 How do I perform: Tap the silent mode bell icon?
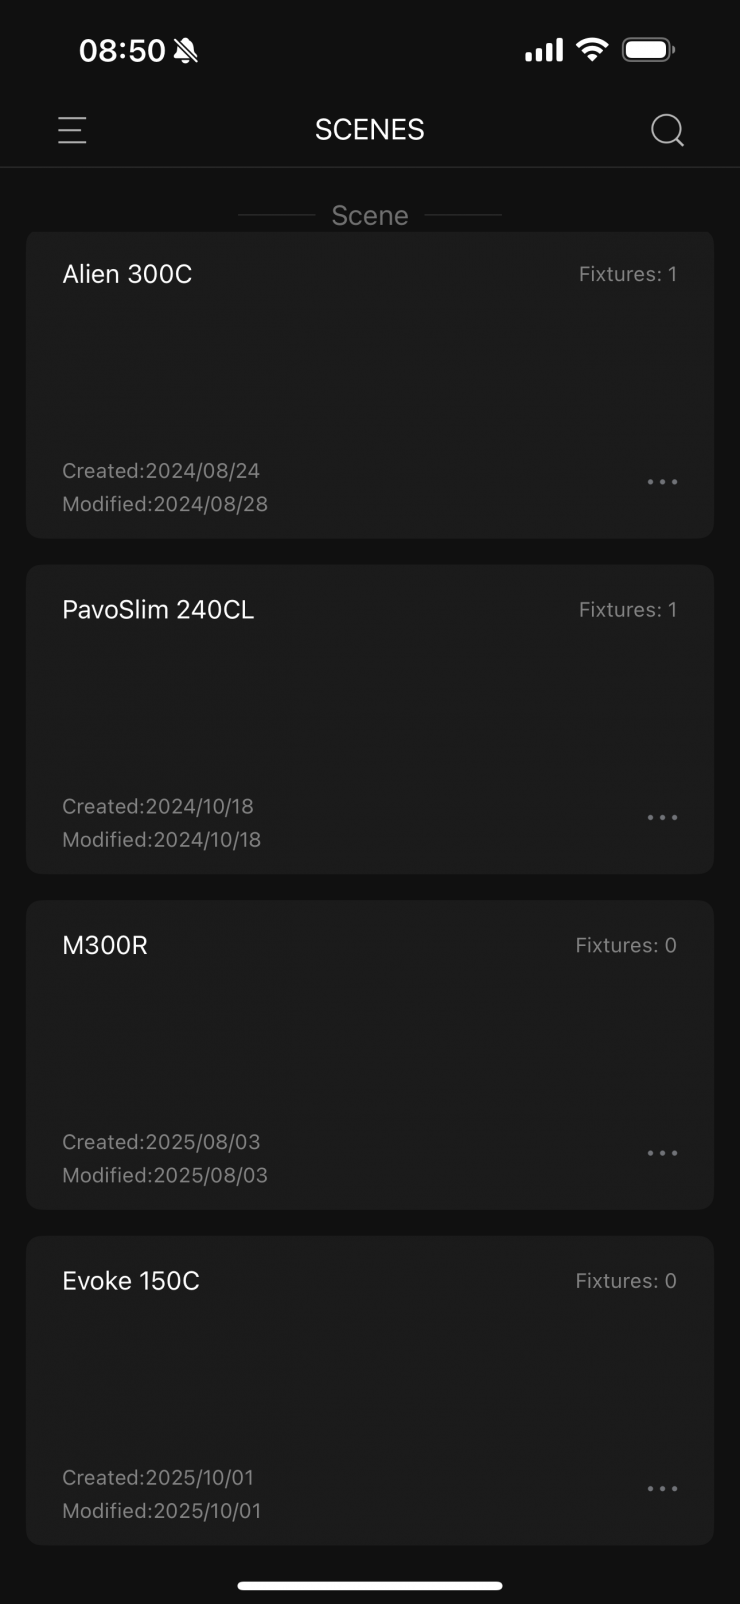coord(186,51)
